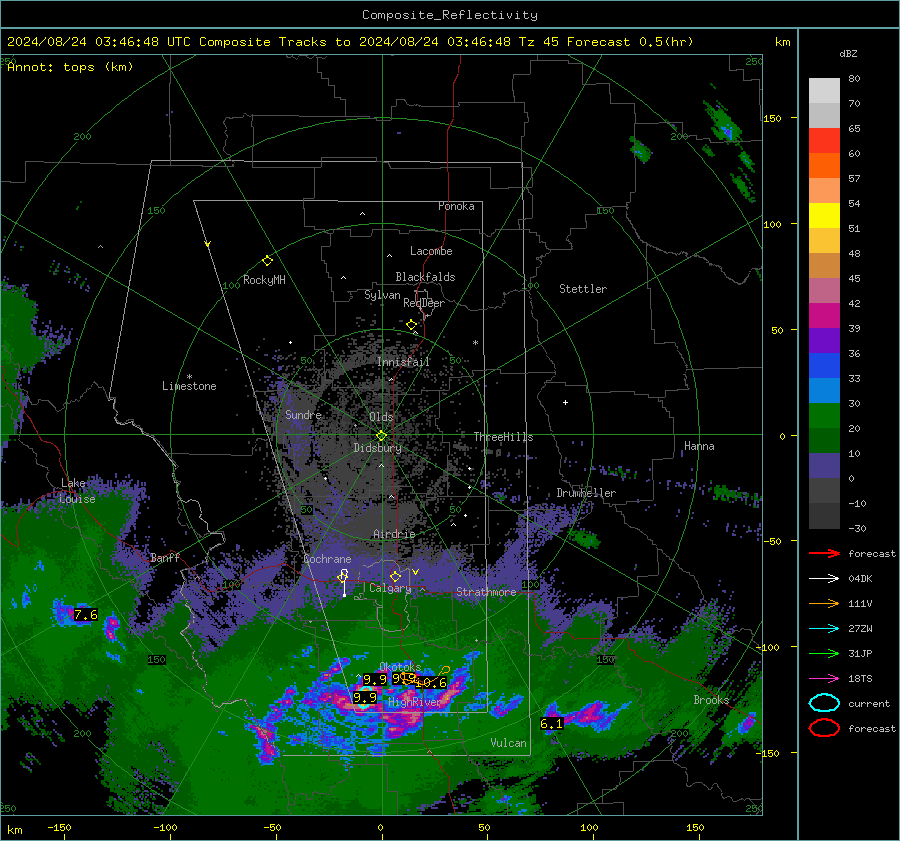
Task: Click the 100 tick on right km axis
Action: coord(772,224)
